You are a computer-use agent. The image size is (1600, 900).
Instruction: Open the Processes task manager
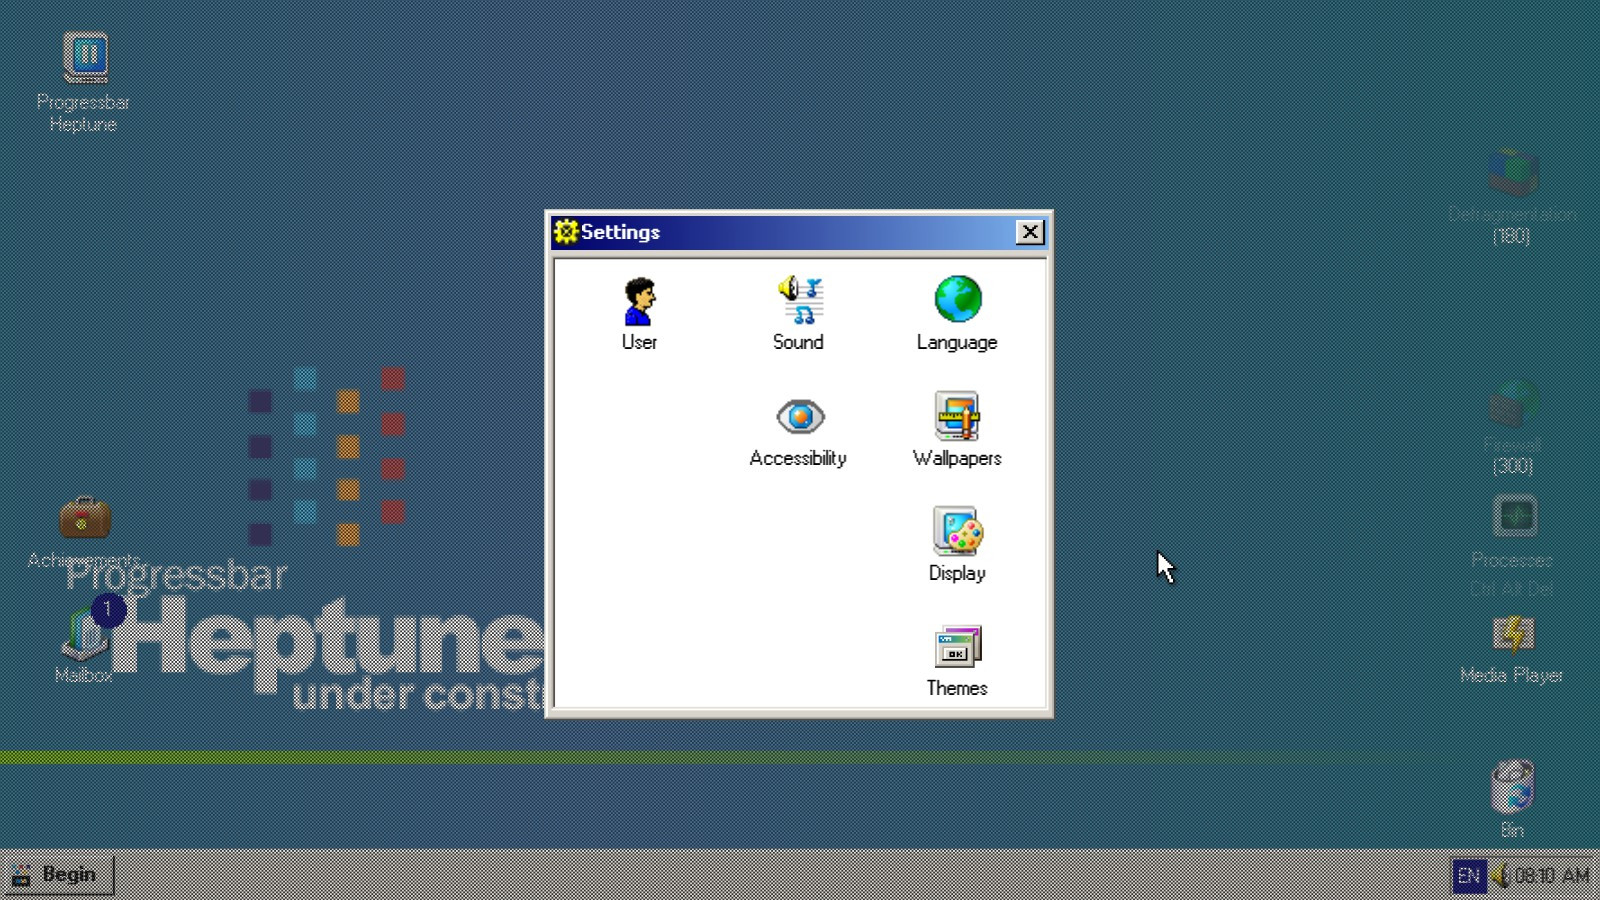point(1513,513)
